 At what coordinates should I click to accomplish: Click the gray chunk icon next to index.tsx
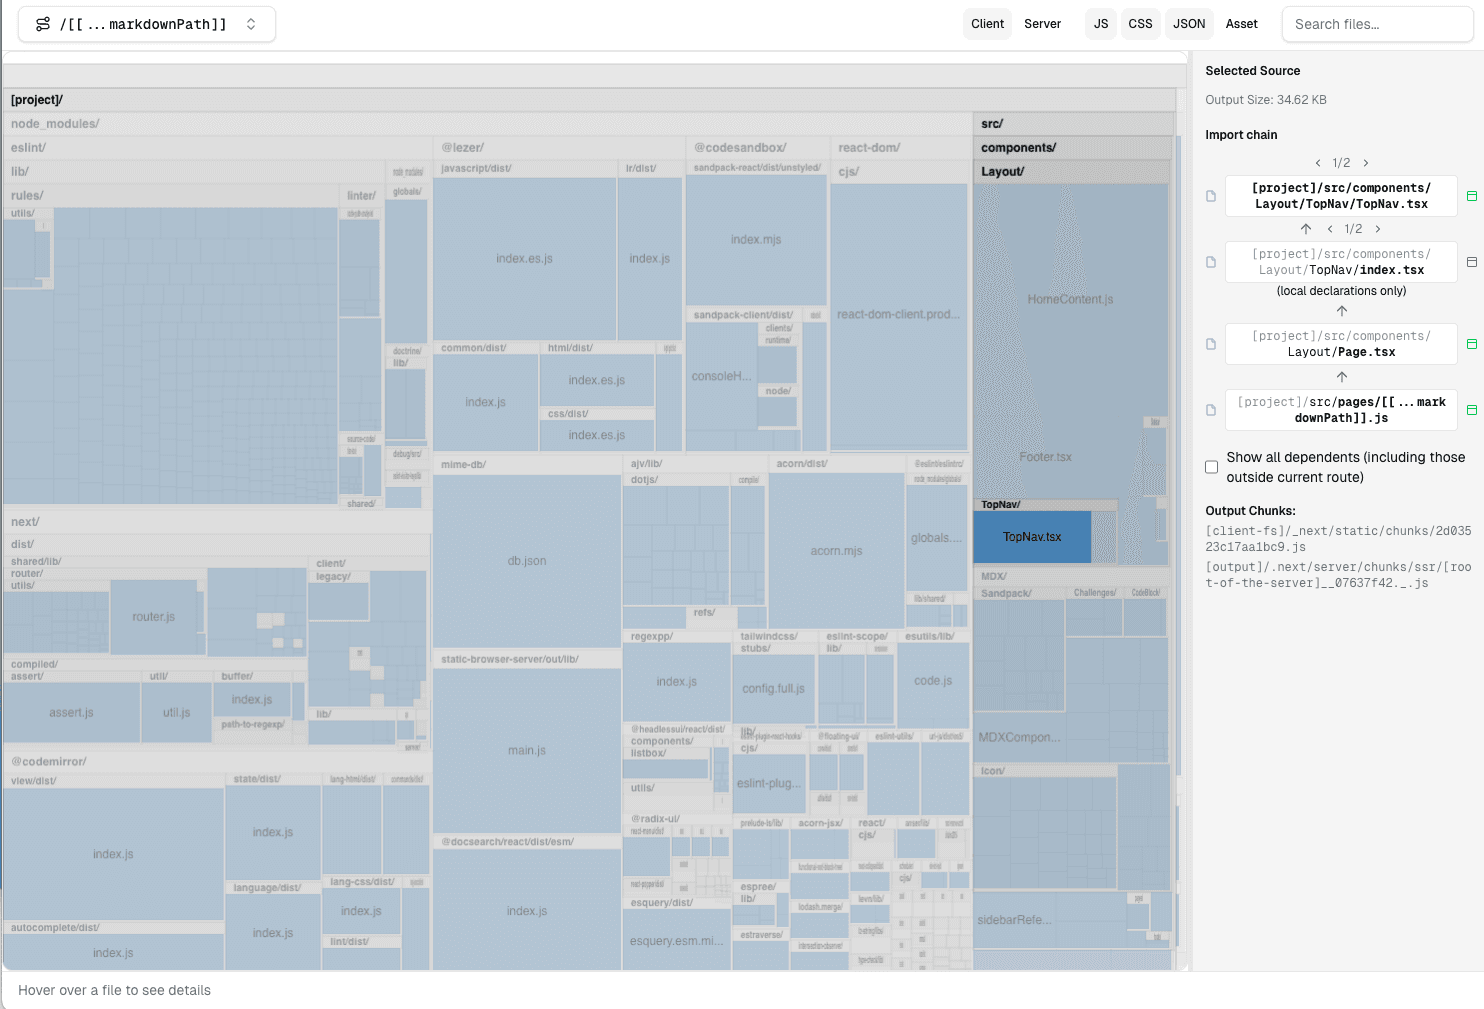click(1471, 261)
